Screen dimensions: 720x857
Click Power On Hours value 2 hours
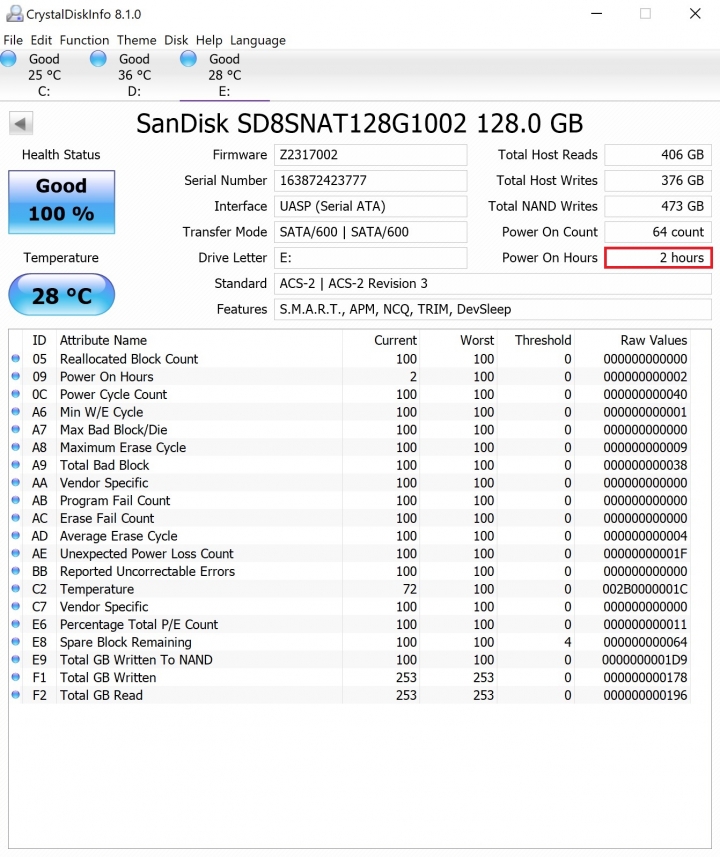(x=658, y=257)
